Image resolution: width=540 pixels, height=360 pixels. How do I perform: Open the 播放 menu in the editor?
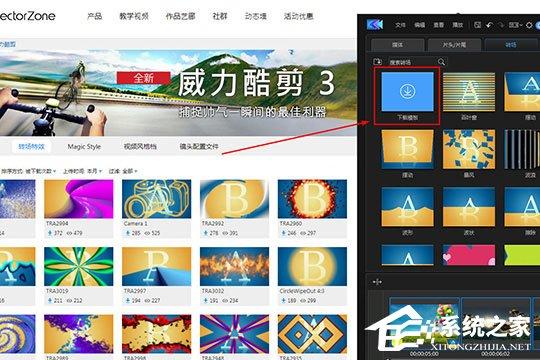(458, 25)
